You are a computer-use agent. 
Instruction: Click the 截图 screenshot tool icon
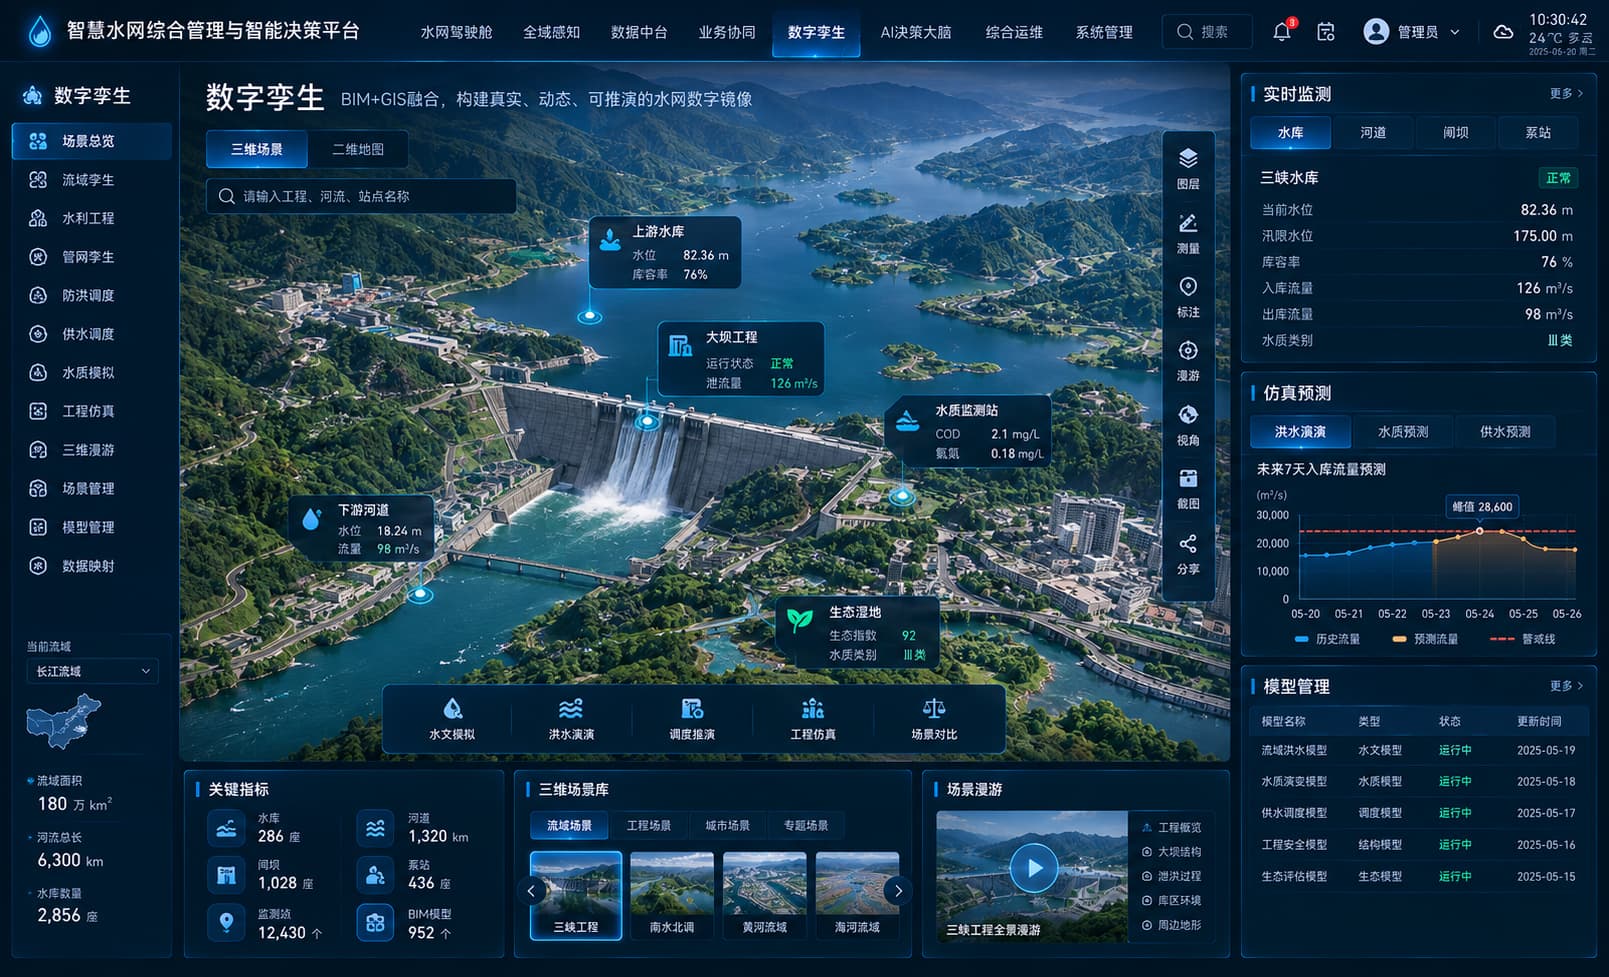(x=1188, y=479)
